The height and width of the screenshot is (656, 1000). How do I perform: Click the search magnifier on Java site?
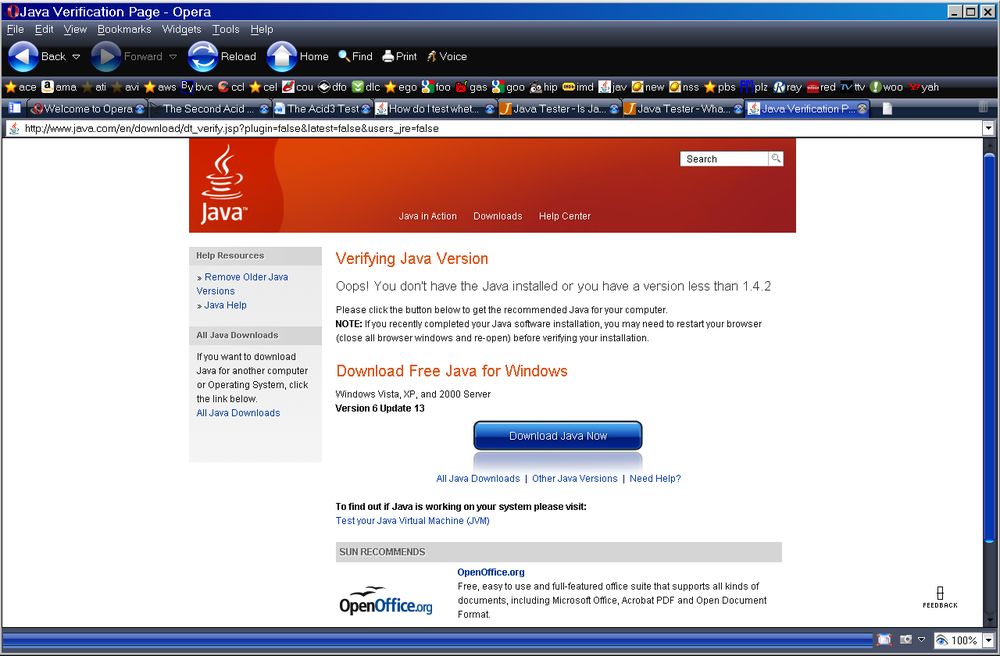coord(776,159)
